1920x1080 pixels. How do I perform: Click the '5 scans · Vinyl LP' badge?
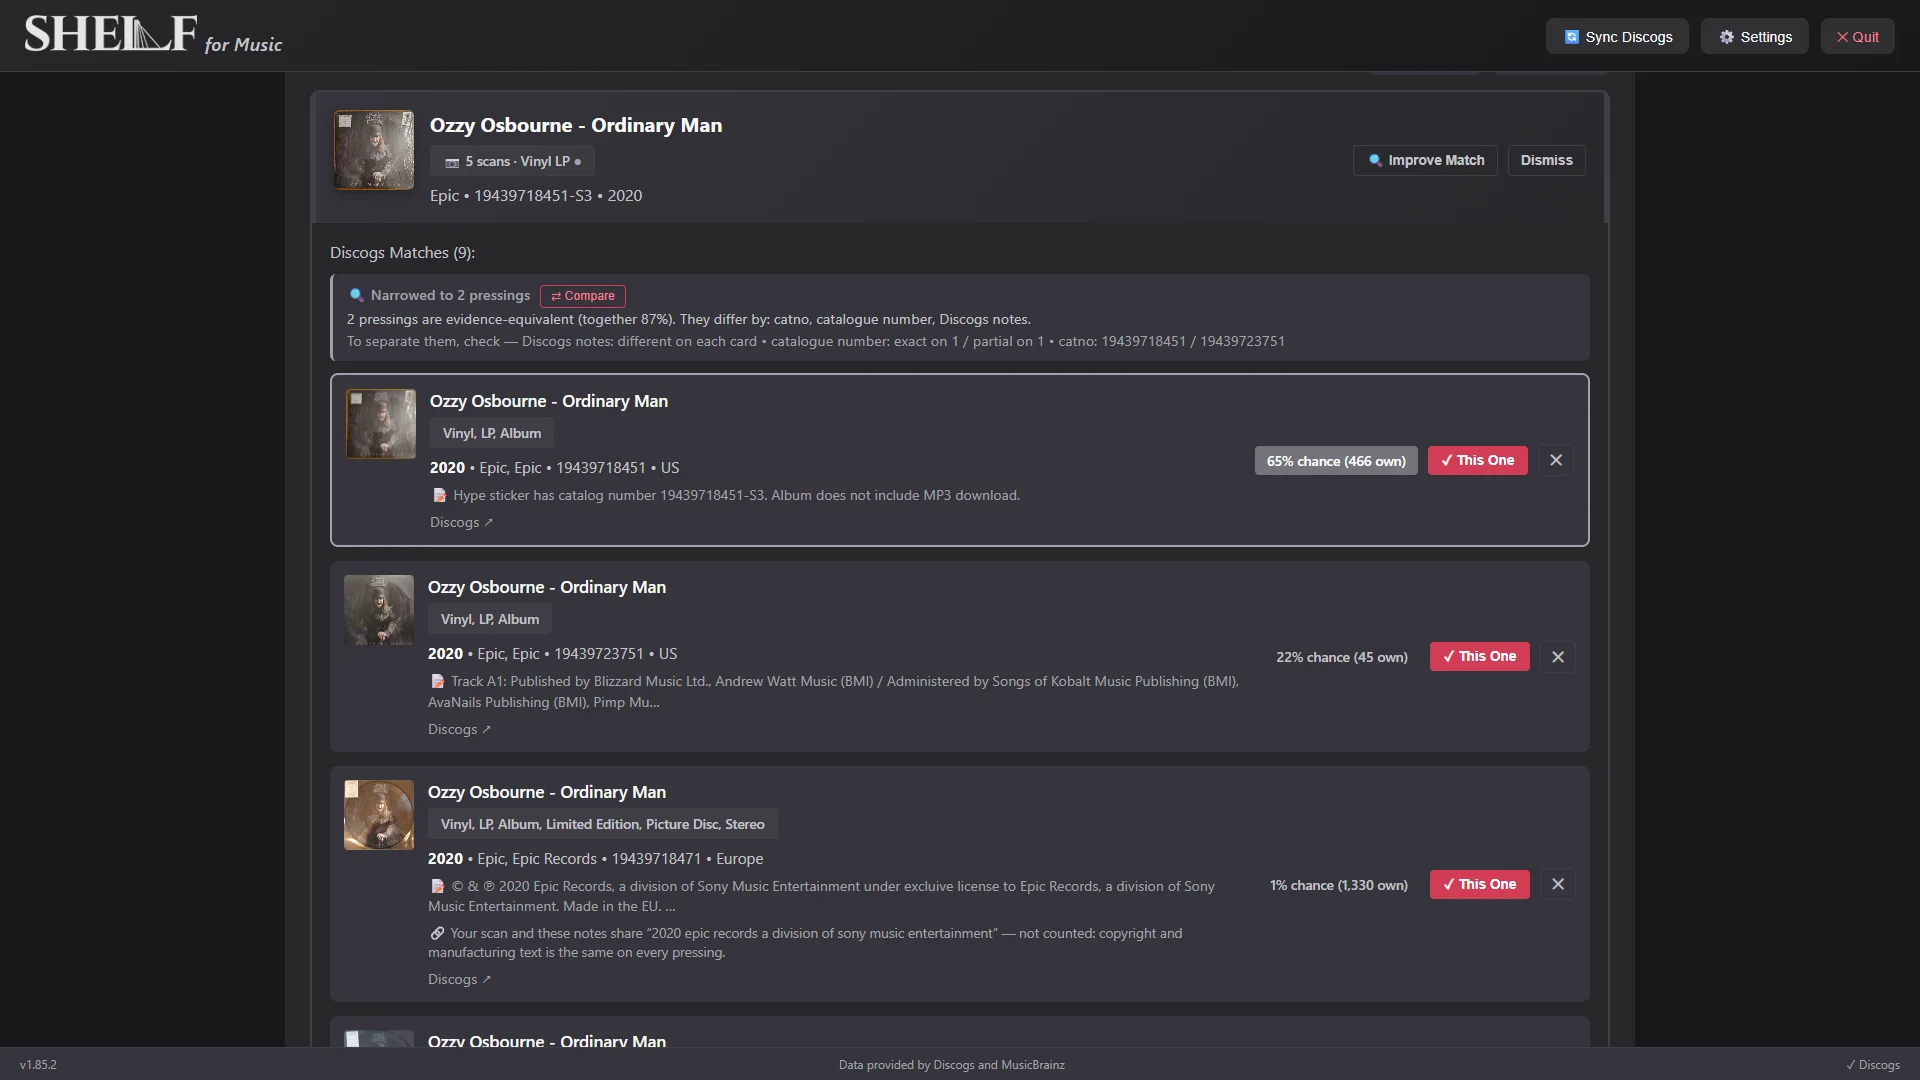[x=512, y=161]
